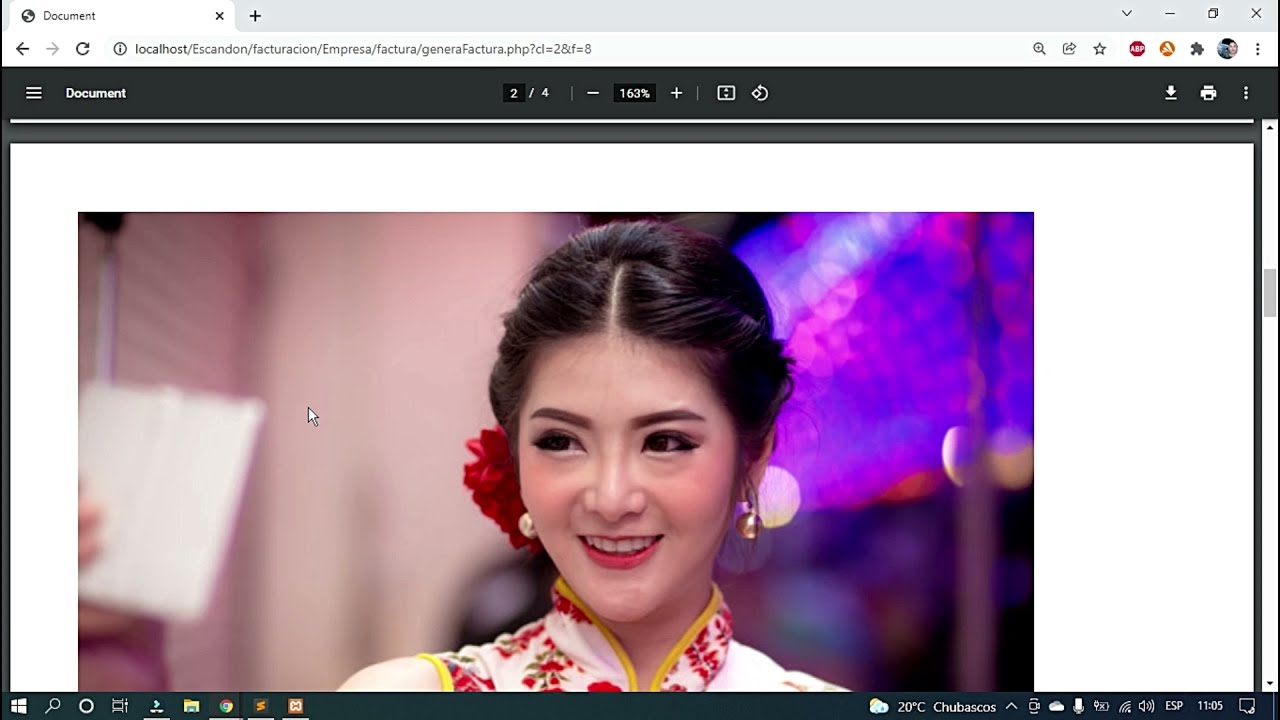This screenshot has height=720, width=1280.
Task: Select the Document browser tab
Action: [120, 16]
